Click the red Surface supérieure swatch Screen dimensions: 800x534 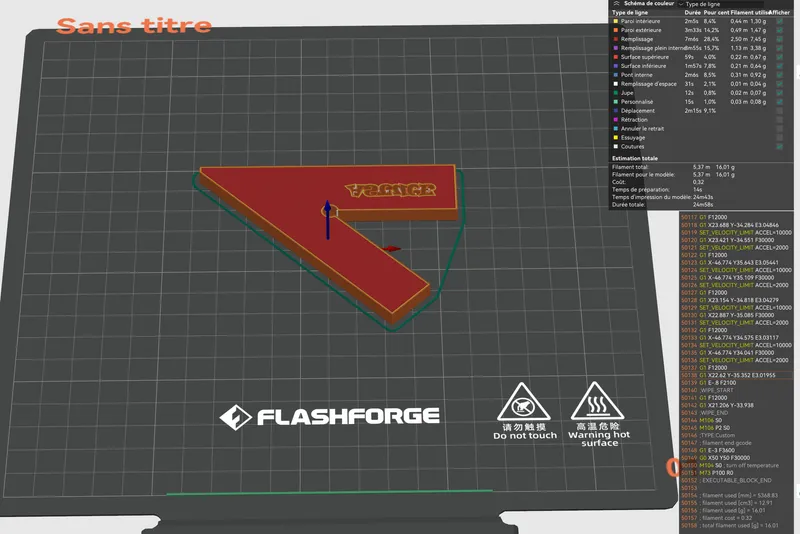tap(616, 57)
